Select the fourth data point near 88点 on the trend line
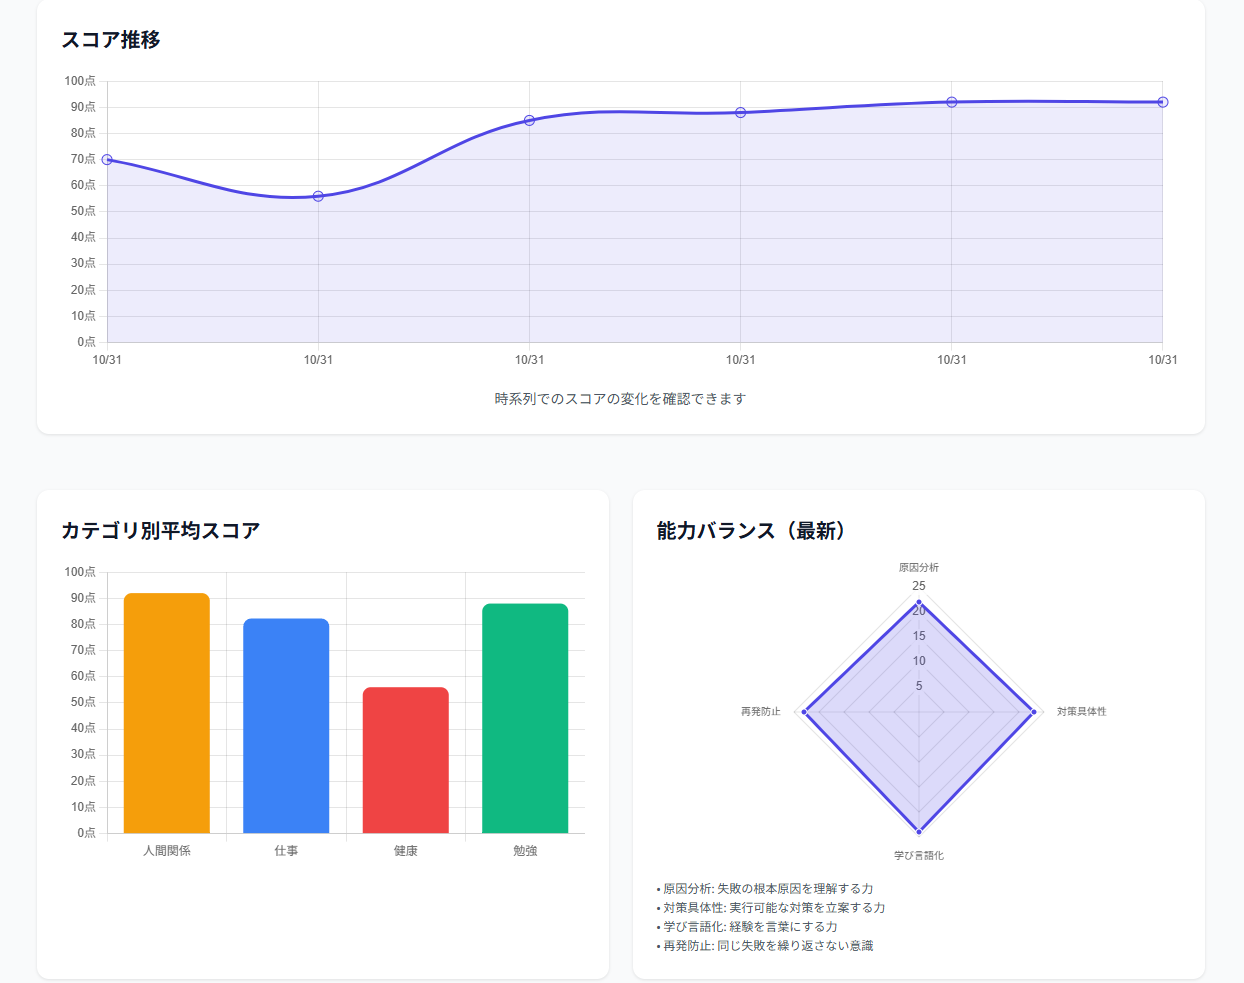 (740, 113)
